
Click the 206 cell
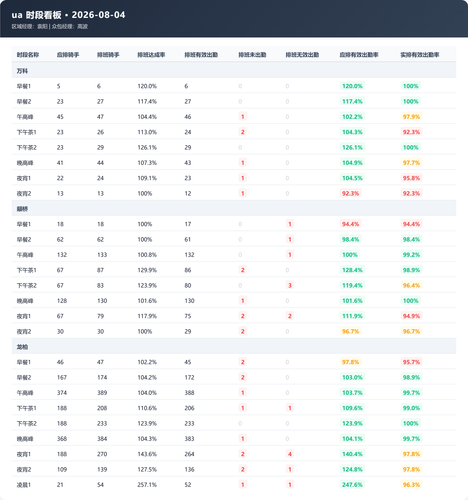point(189,408)
